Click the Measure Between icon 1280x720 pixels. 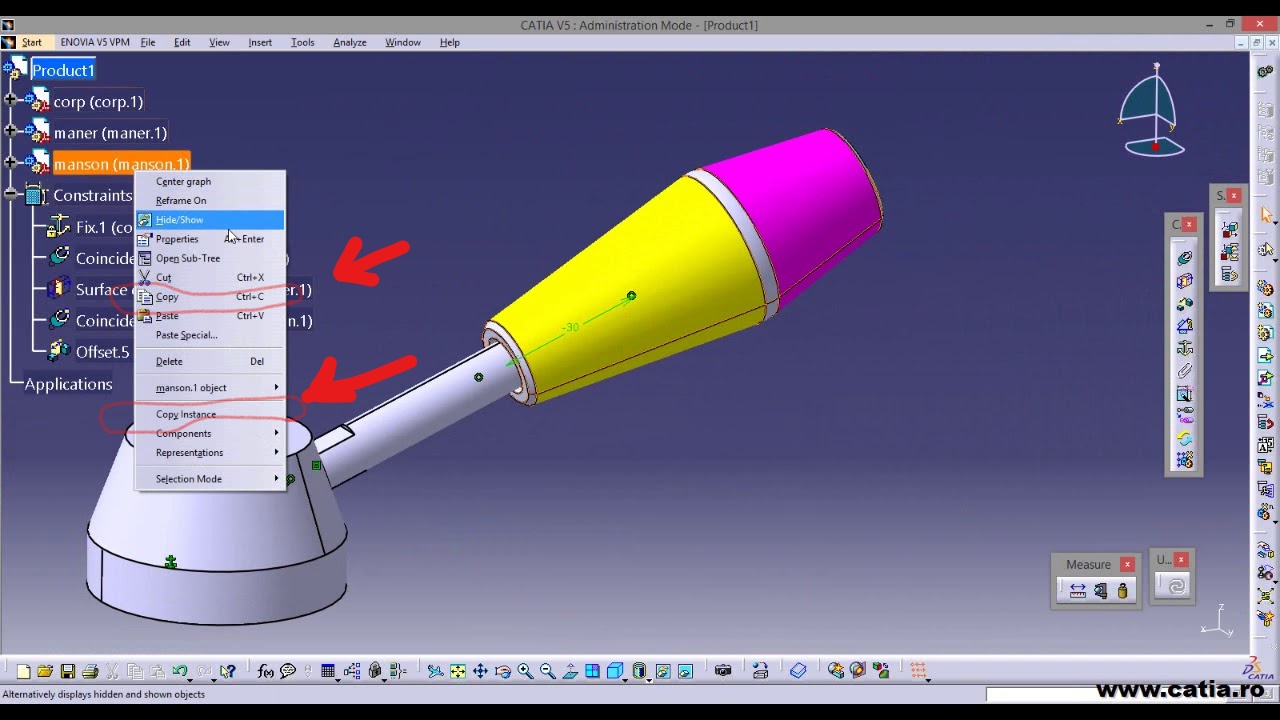point(1077,591)
